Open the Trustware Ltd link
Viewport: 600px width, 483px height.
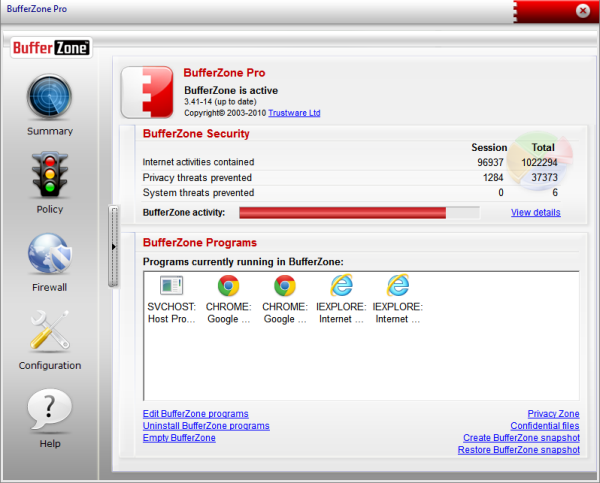(294, 113)
